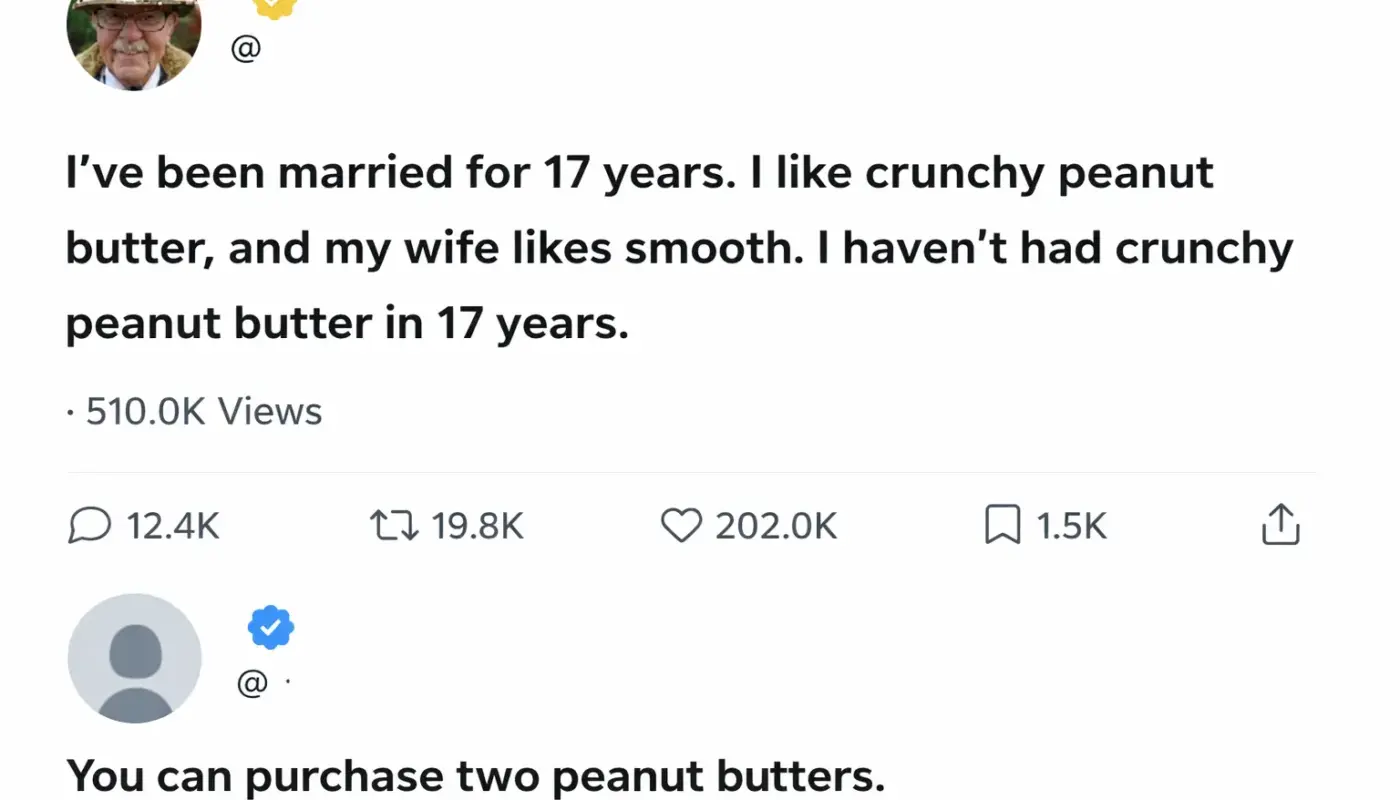Open the 510.0K Views analytics
Screen dimensions: 1400x800
tap(203, 411)
